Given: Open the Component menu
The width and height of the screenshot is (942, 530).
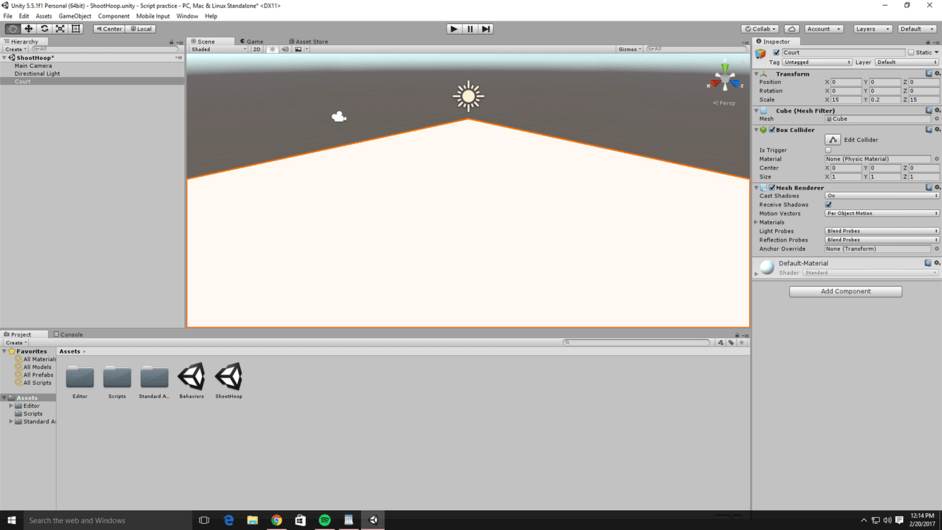Looking at the screenshot, I should [x=114, y=16].
